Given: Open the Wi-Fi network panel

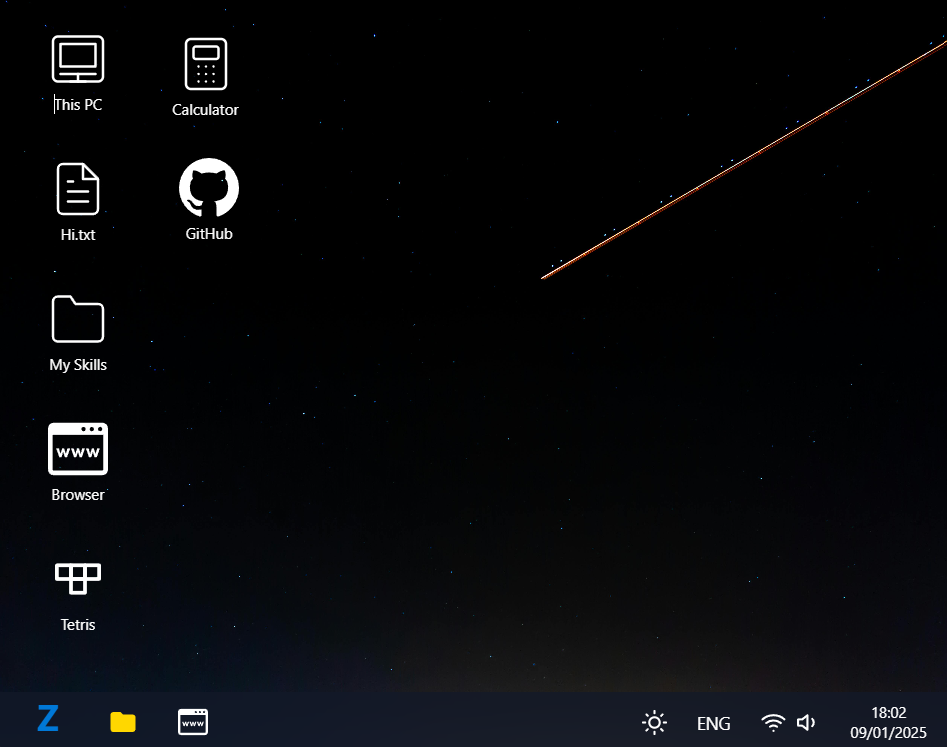Looking at the screenshot, I should [772, 722].
